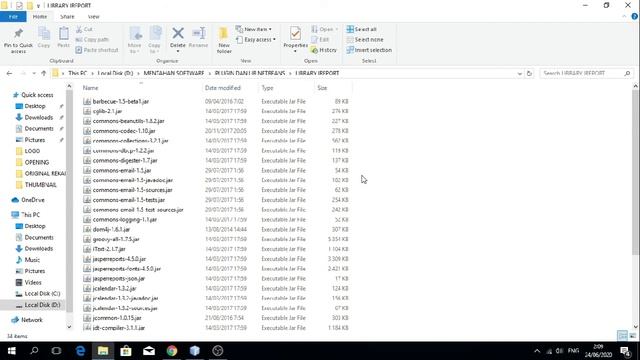Open the LOGO folder in sidebar
This screenshot has width=640, height=360.
[x=28, y=151]
